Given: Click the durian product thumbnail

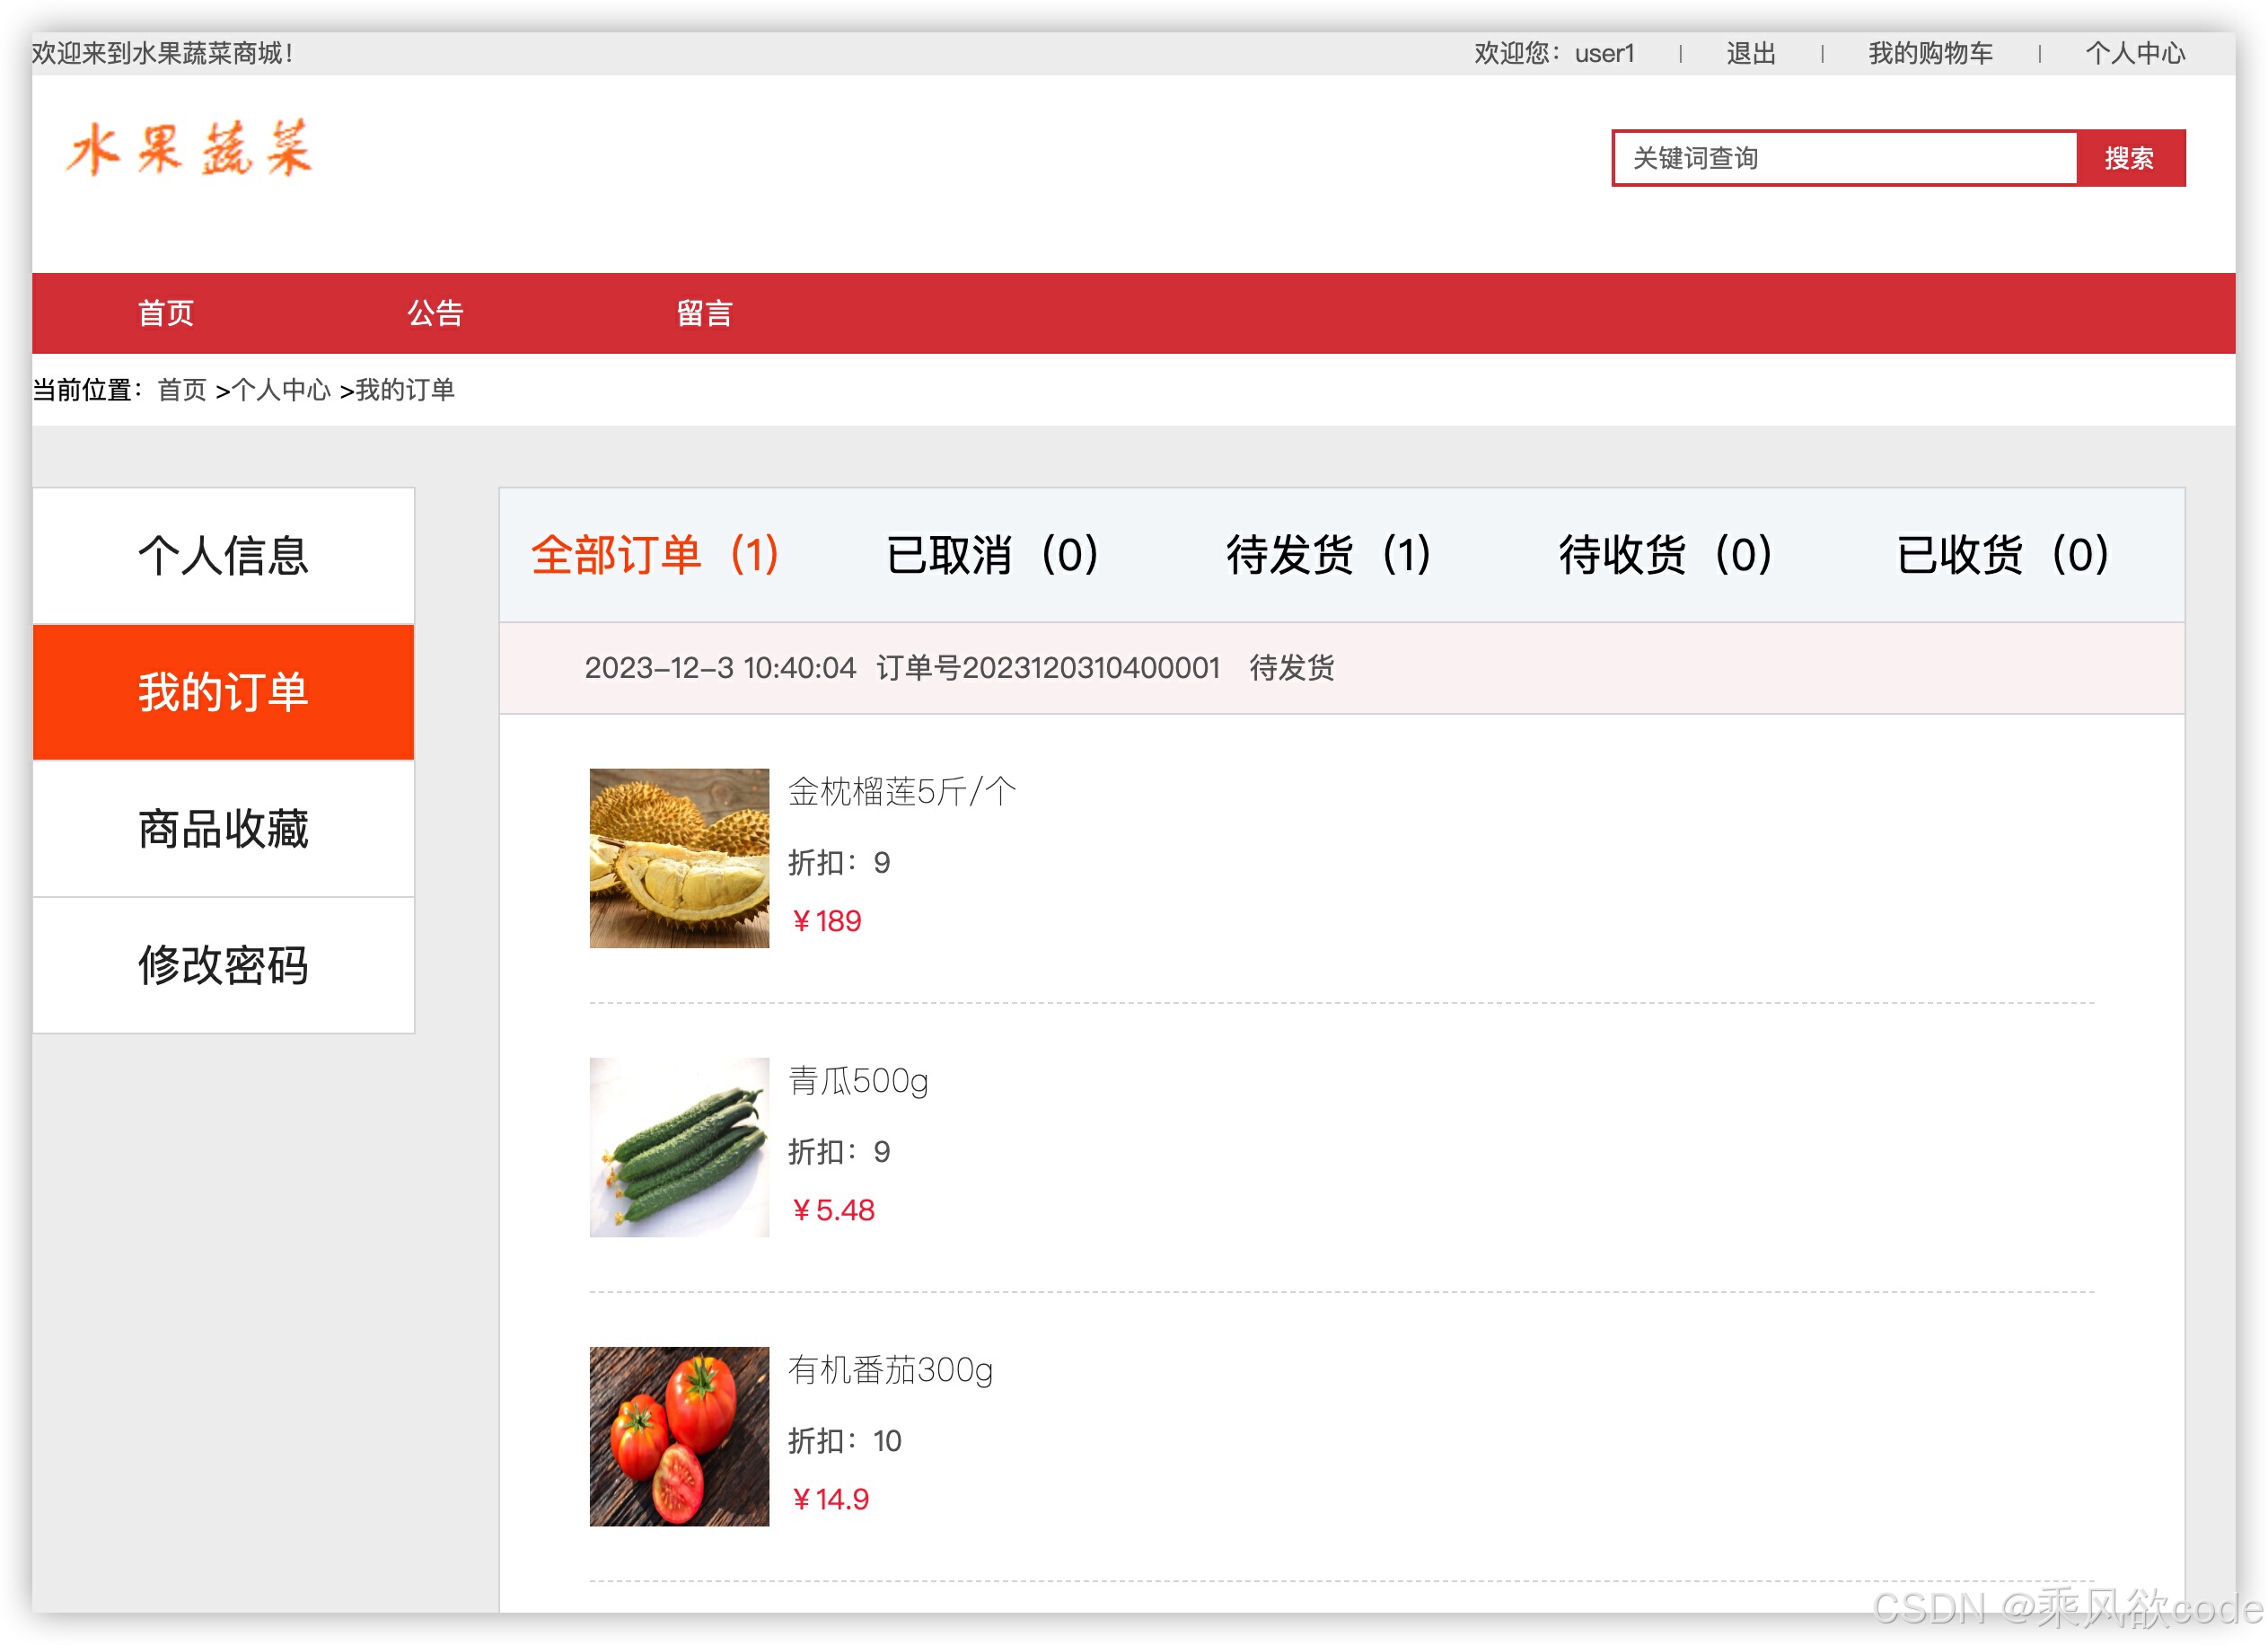Looking at the screenshot, I should [679, 858].
